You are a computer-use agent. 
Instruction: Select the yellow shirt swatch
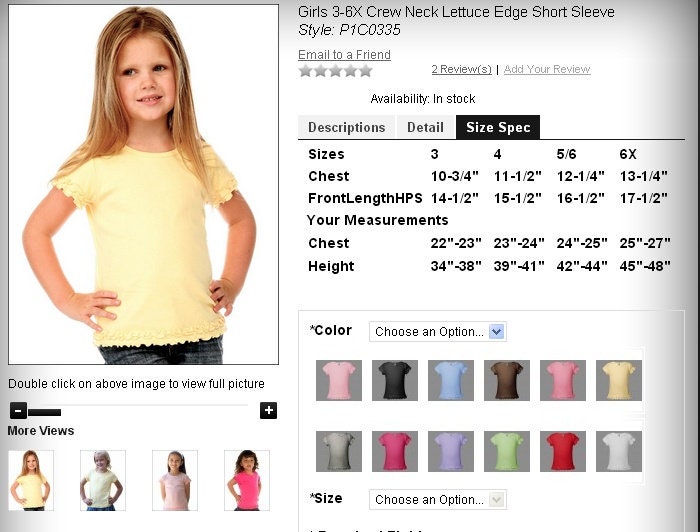pos(619,380)
